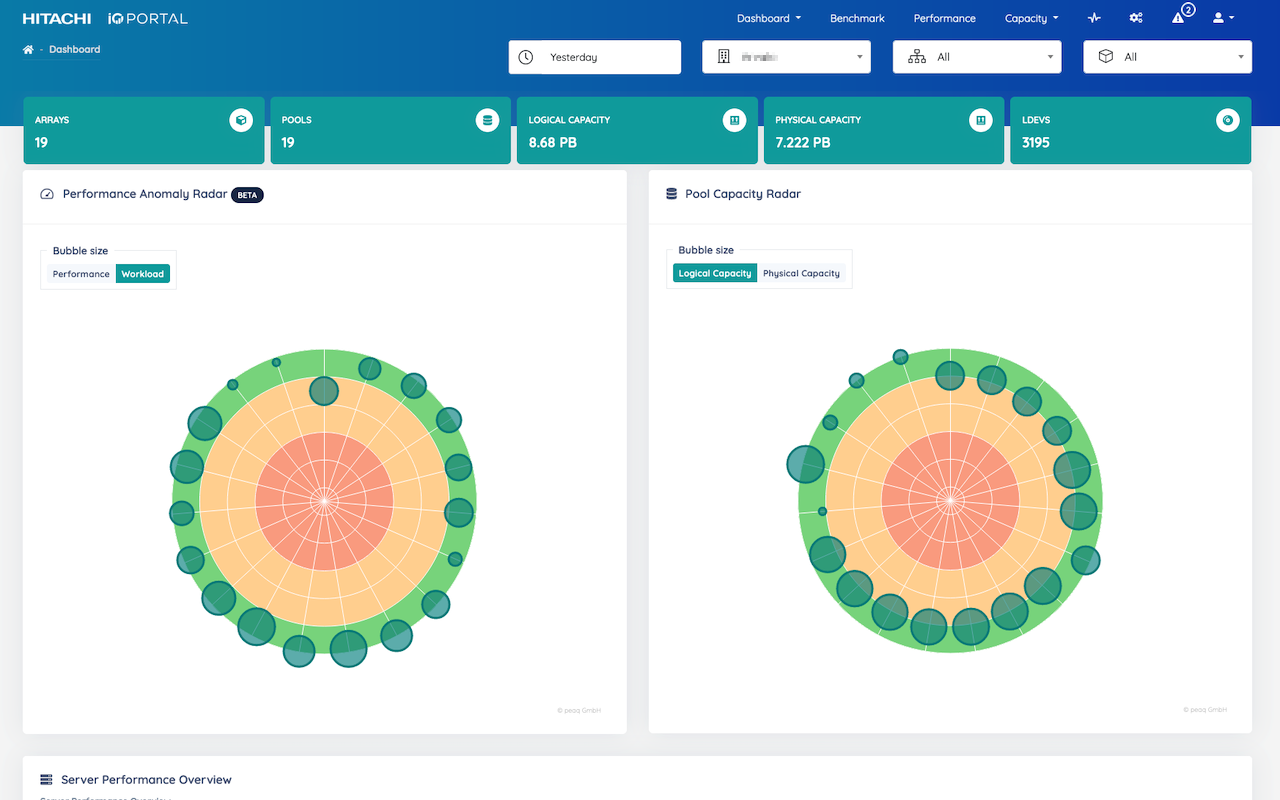Expand the Capacity dropdown menu

point(1031,18)
